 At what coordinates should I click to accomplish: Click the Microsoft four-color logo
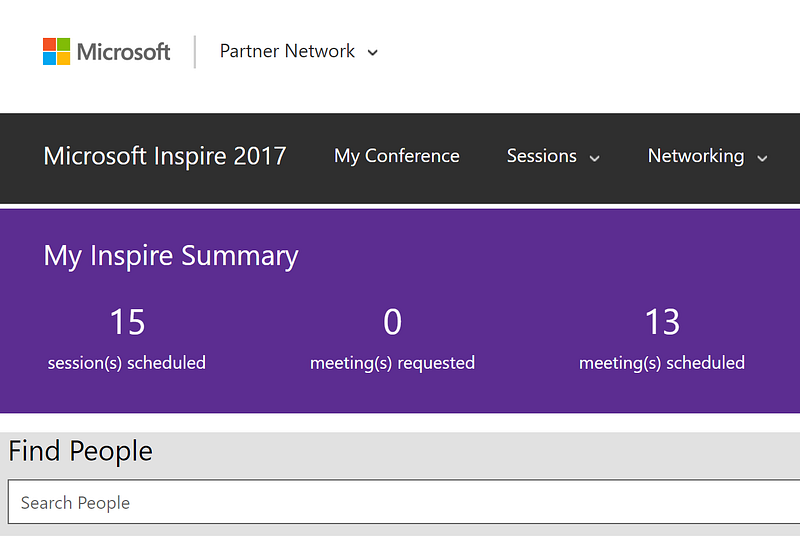pyautogui.click(x=56, y=52)
